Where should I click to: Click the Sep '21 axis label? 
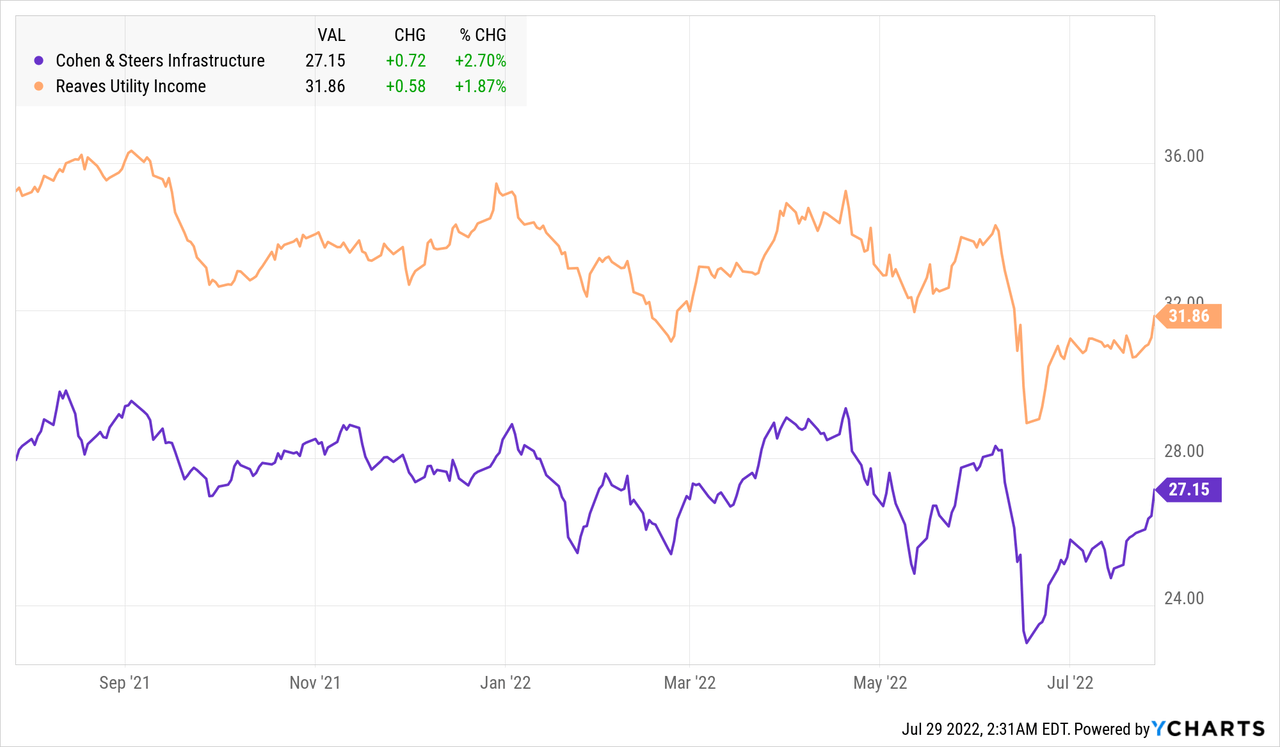(x=126, y=684)
